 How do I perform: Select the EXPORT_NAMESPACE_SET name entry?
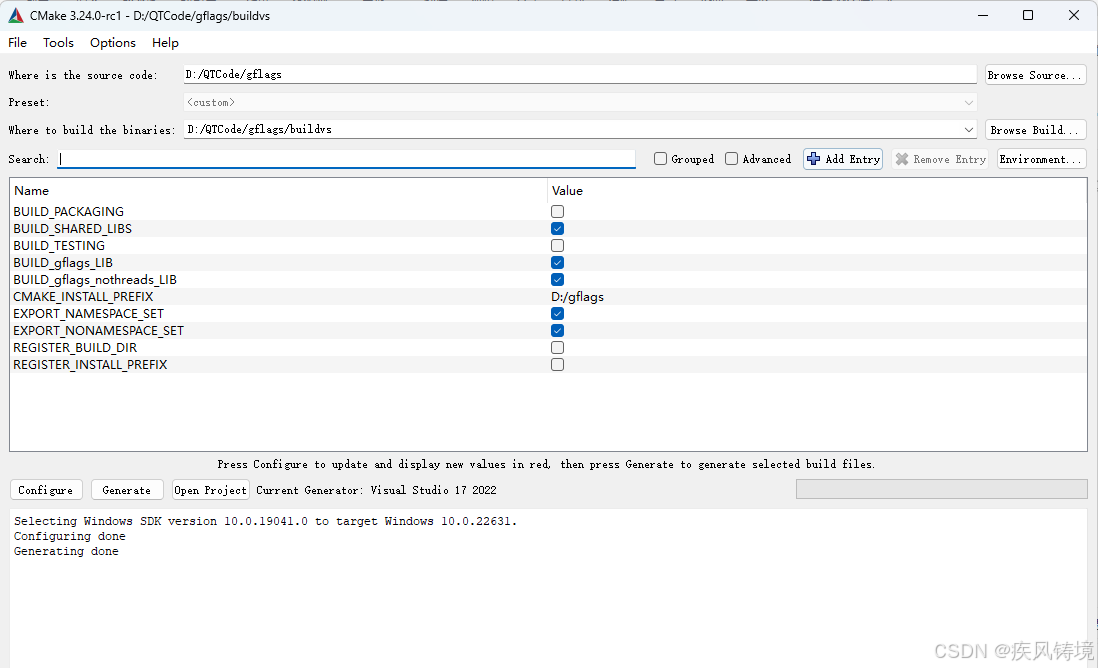88,314
